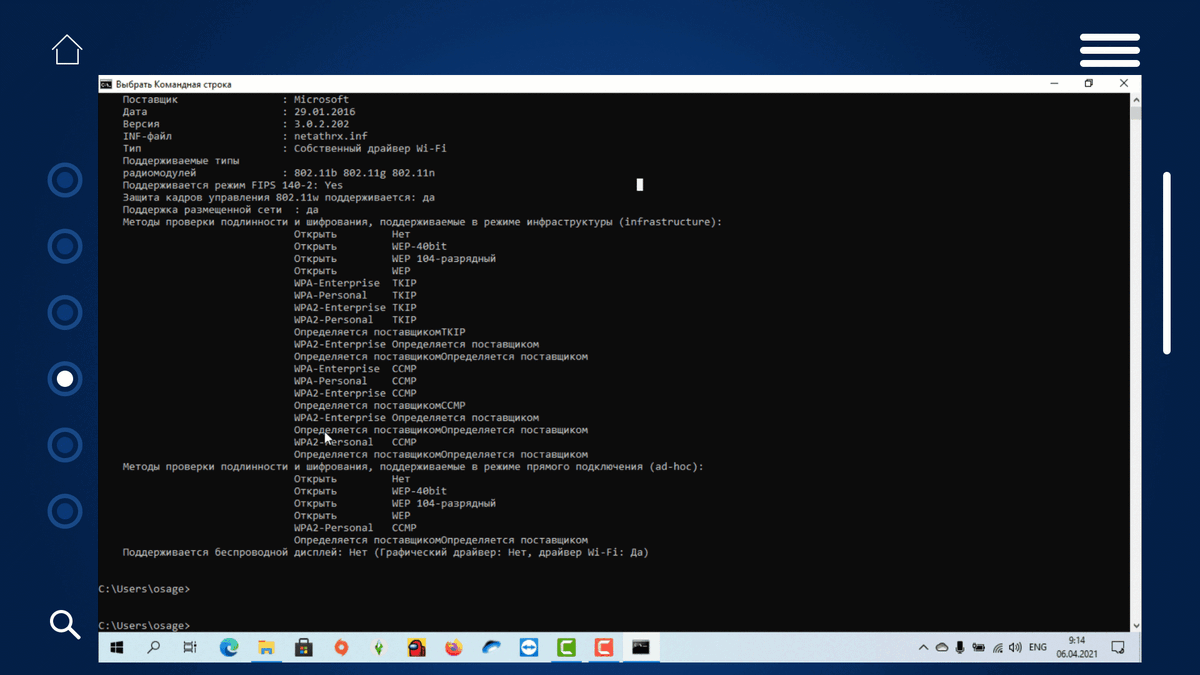Click the ad-hoc mode header line
The height and width of the screenshot is (675, 1200).
pos(413,467)
